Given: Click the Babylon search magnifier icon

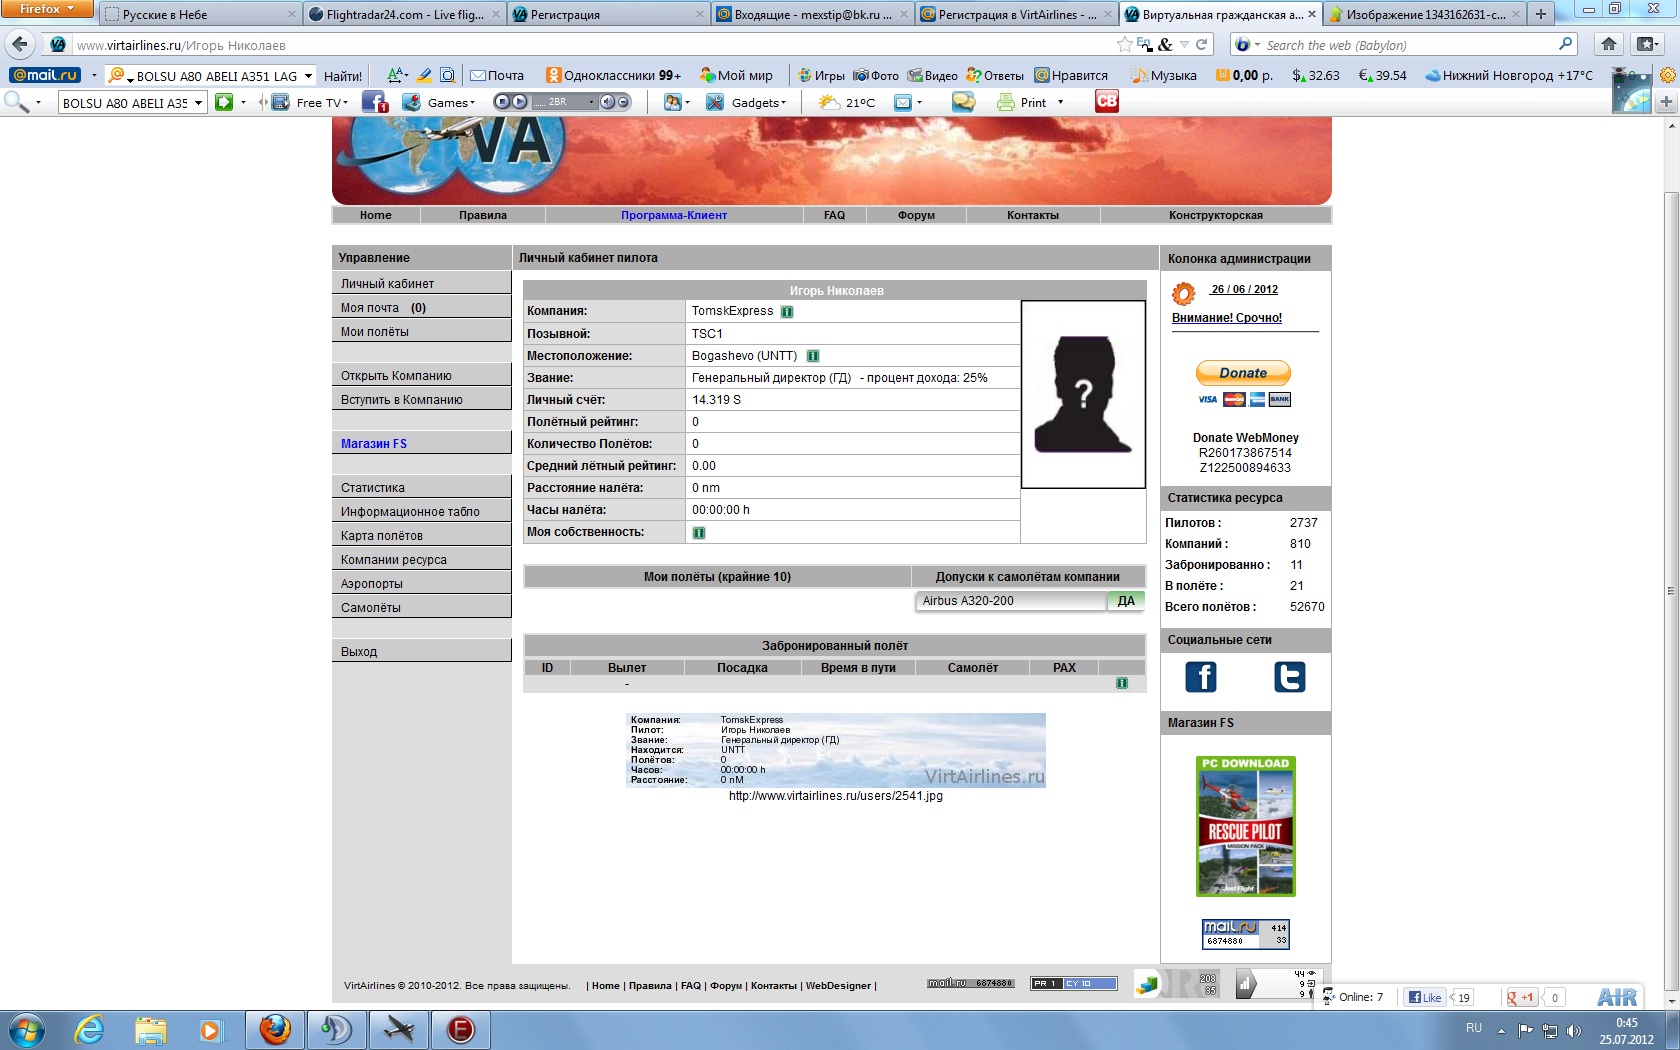Looking at the screenshot, I should pyautogui.click(x=1566, y=44).
